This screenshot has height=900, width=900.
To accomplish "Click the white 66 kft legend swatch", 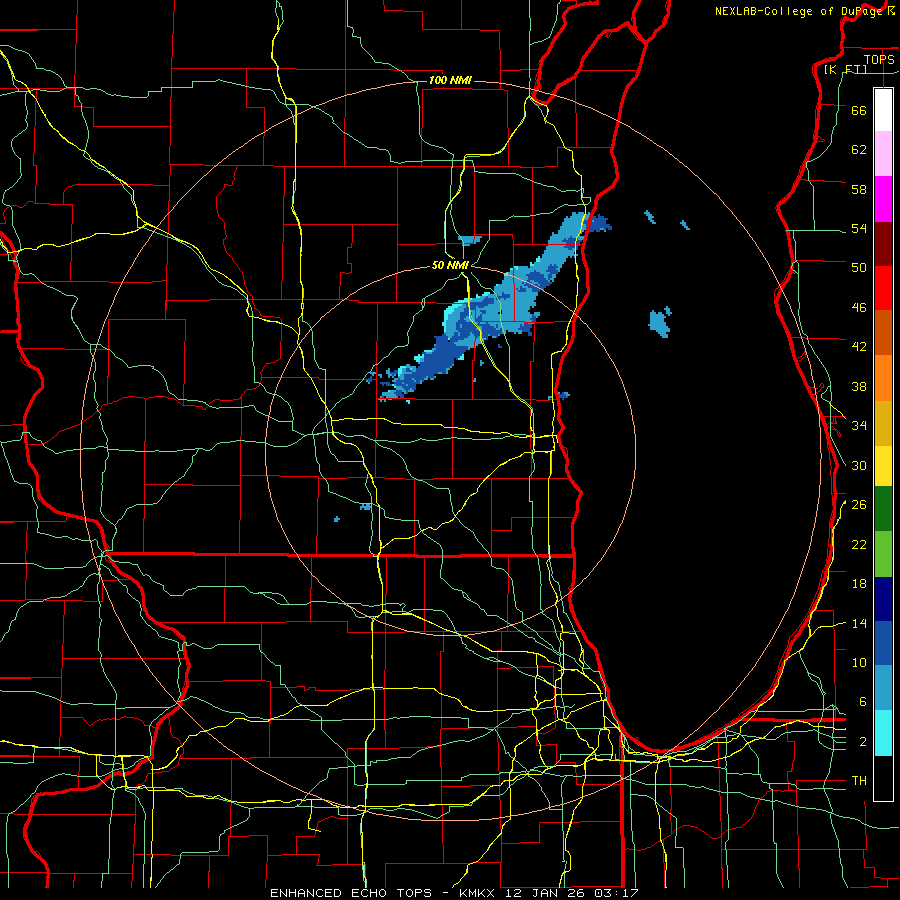I will (x=883, y=110).
